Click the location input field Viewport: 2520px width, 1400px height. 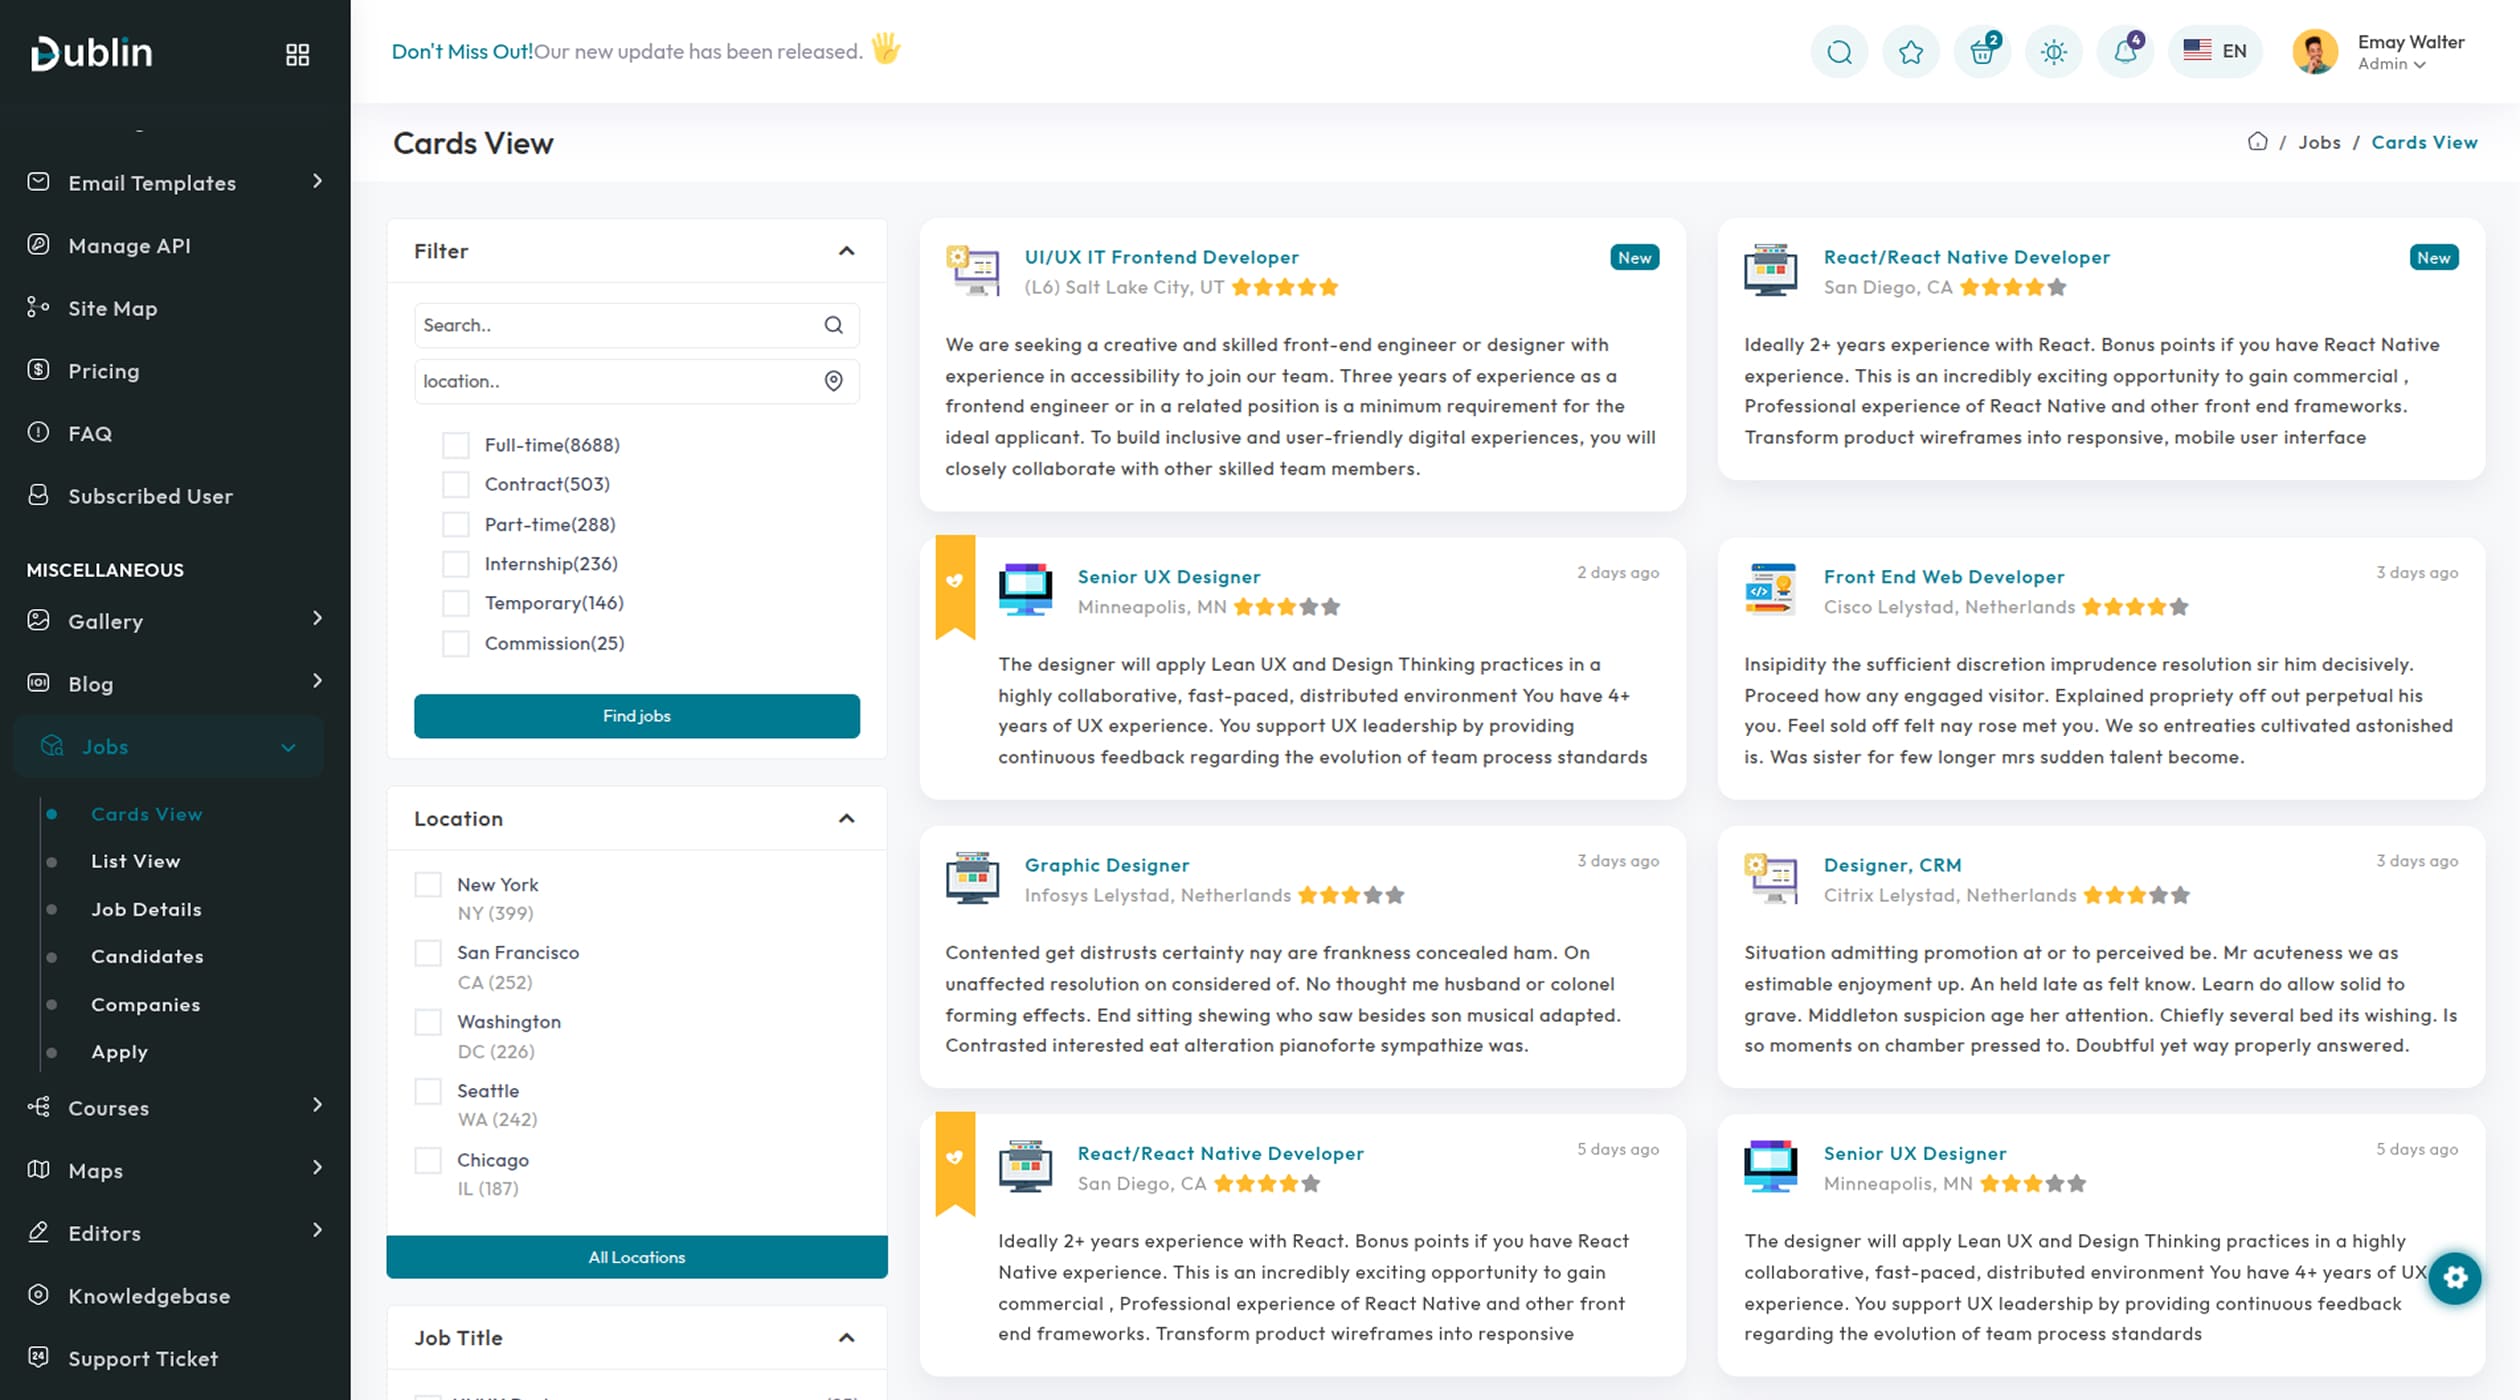[615, 381]
